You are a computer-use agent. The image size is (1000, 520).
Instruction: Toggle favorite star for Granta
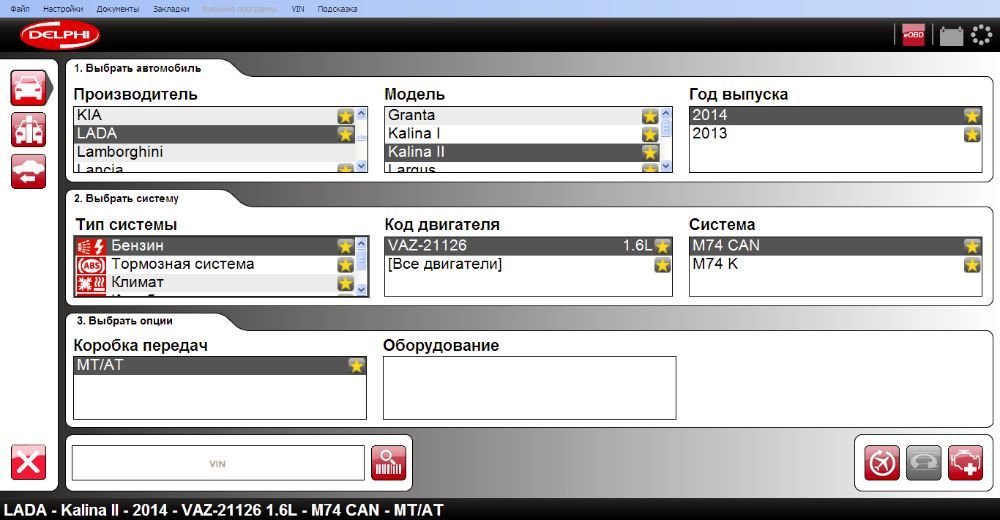tap(650, 116)
